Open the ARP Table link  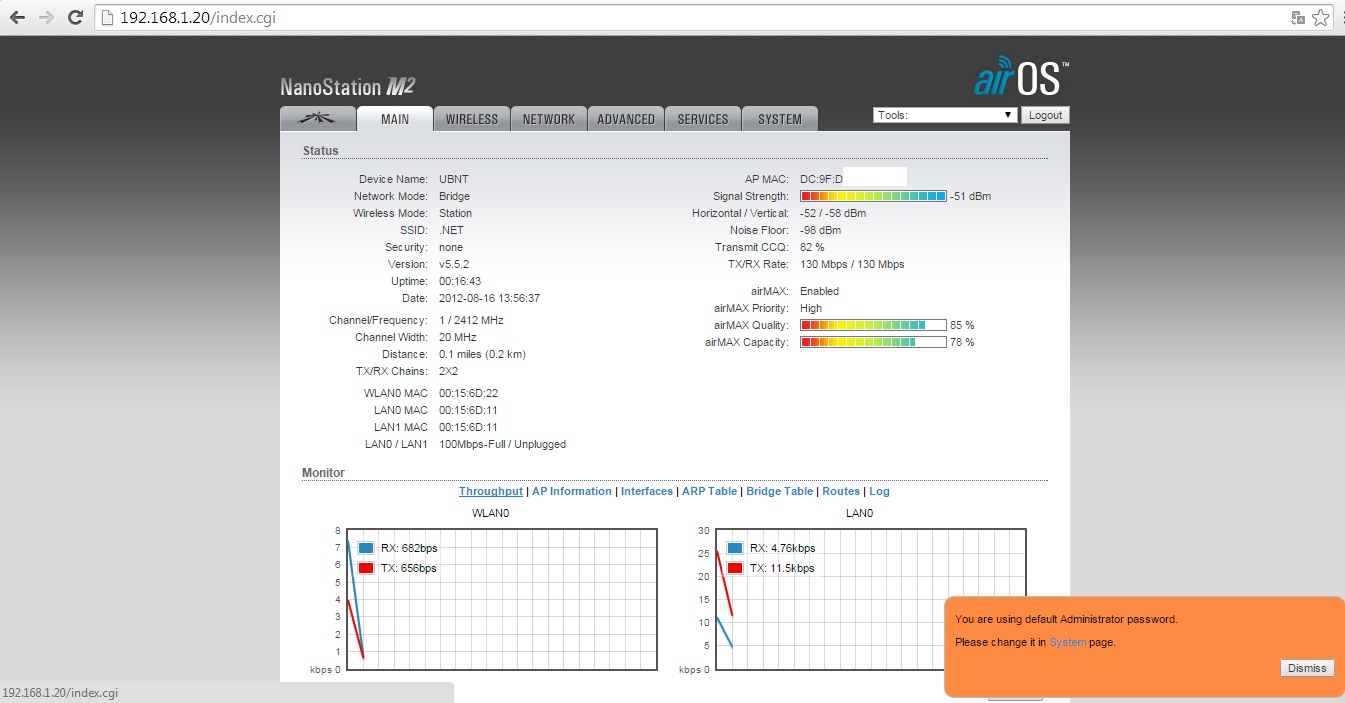coord(710,491)
